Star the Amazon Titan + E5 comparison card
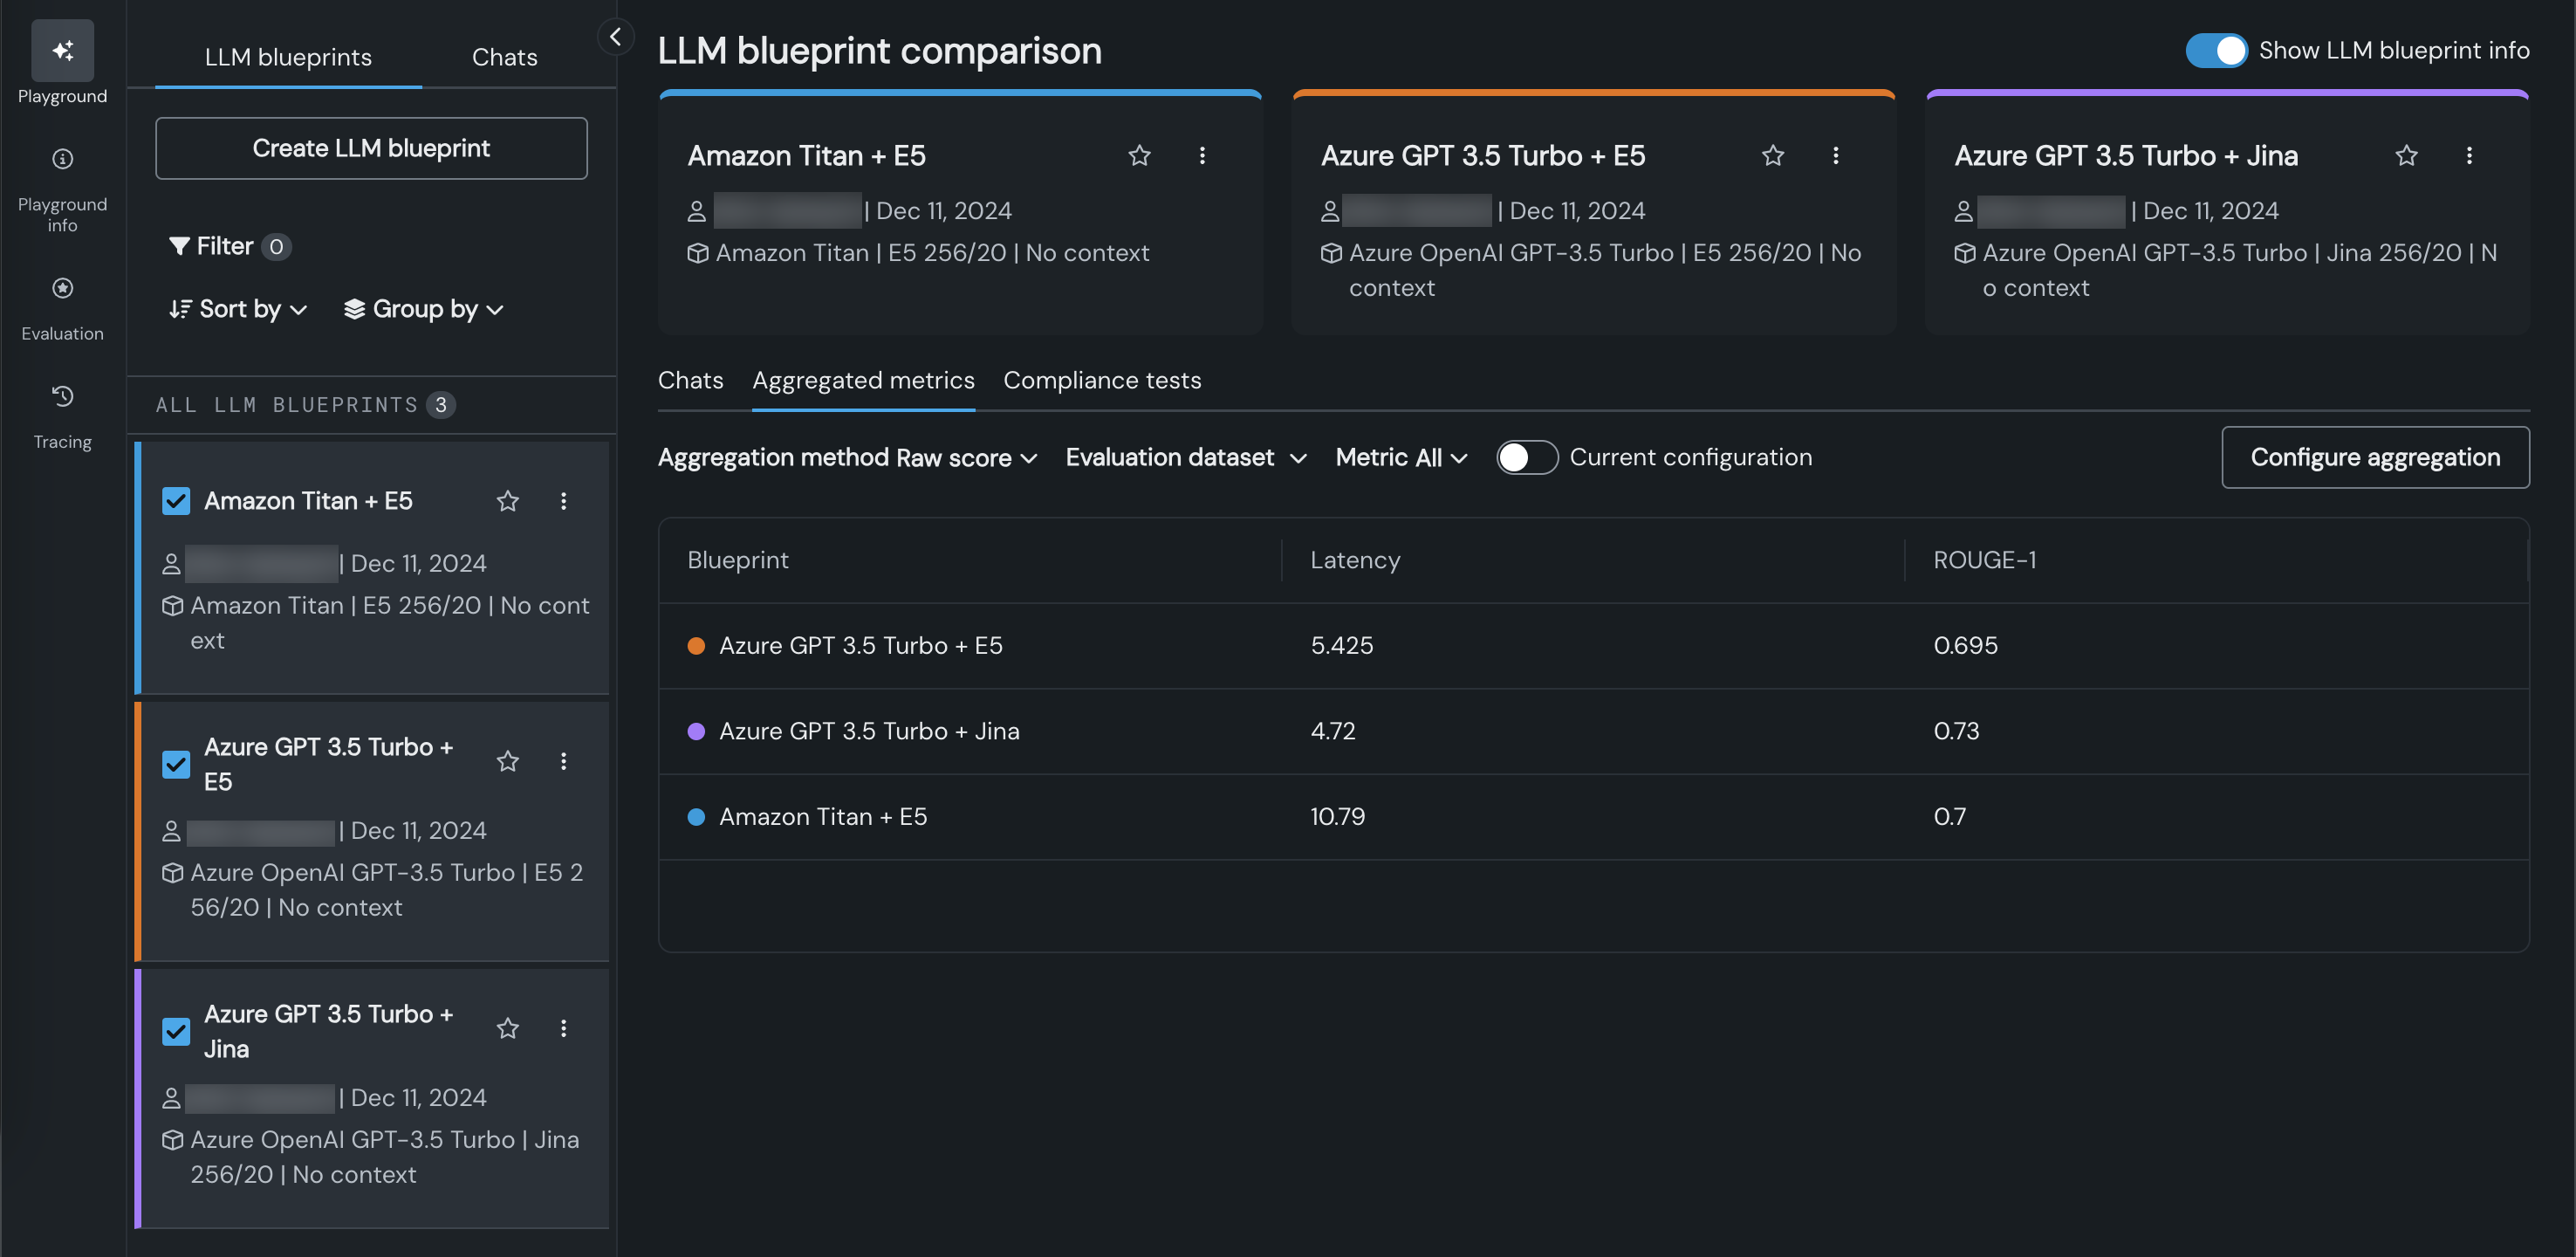Screen dimensions: 2576x1257 coord(1139,156)
